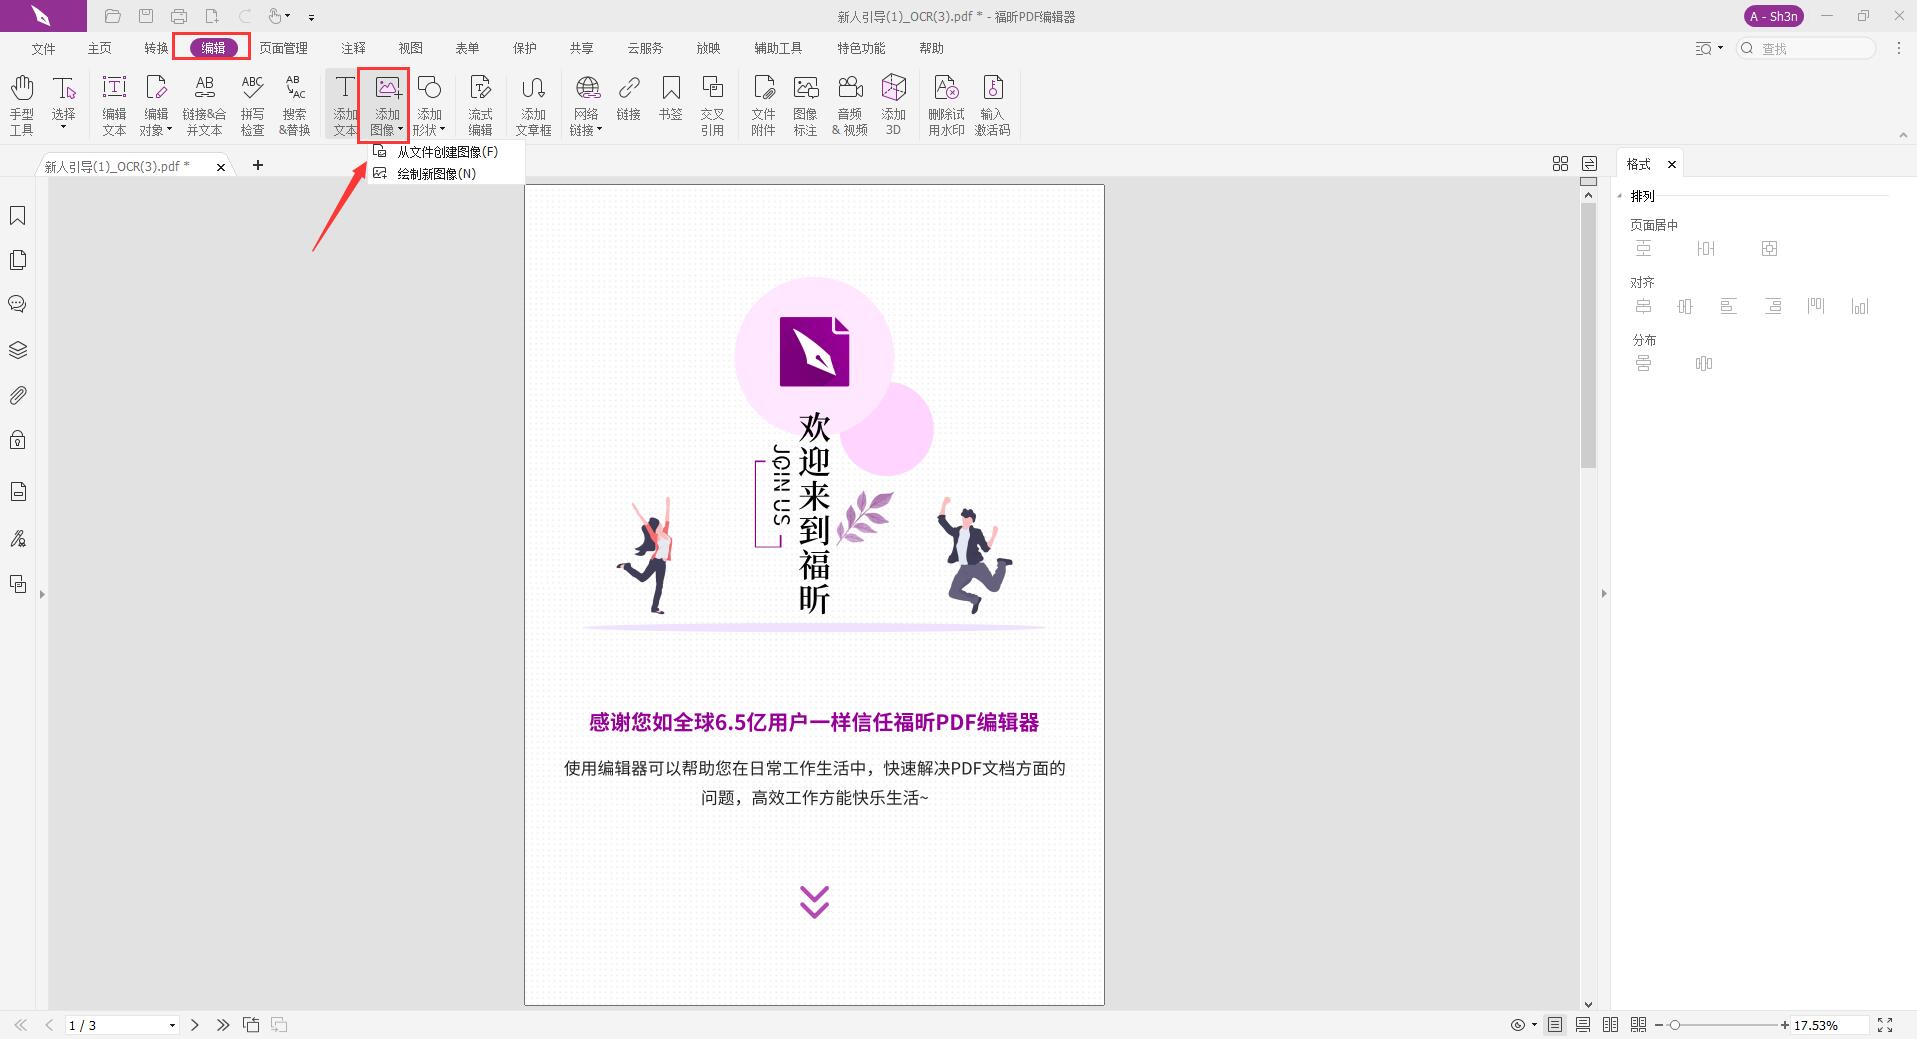The height and width of the screenshot is (1039, 1917).
Task: Click 交叉引用 in the ribbon
Action: [x=713, y=103]
